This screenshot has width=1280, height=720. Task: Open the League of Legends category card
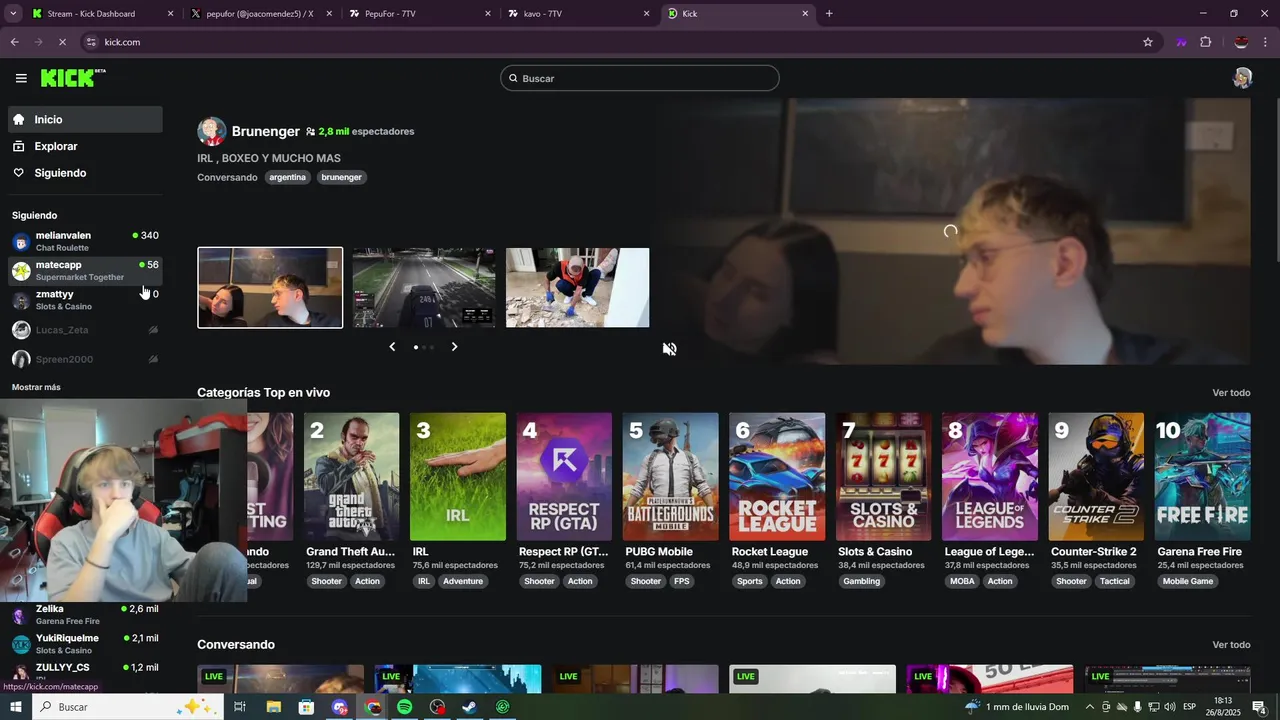tap(990, 477)
